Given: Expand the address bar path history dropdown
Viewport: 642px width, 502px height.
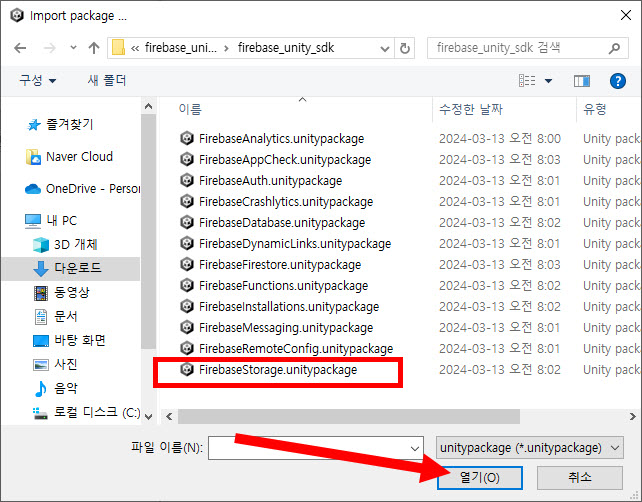Looking at the screenshot, I should point(384,49).
